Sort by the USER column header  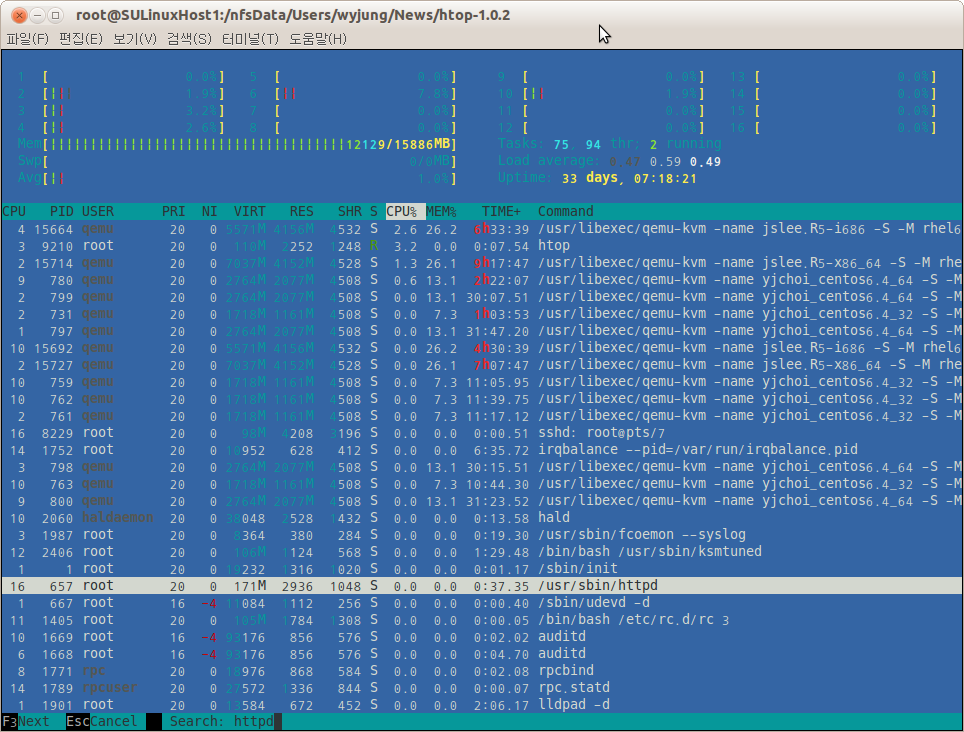point(98,211)
